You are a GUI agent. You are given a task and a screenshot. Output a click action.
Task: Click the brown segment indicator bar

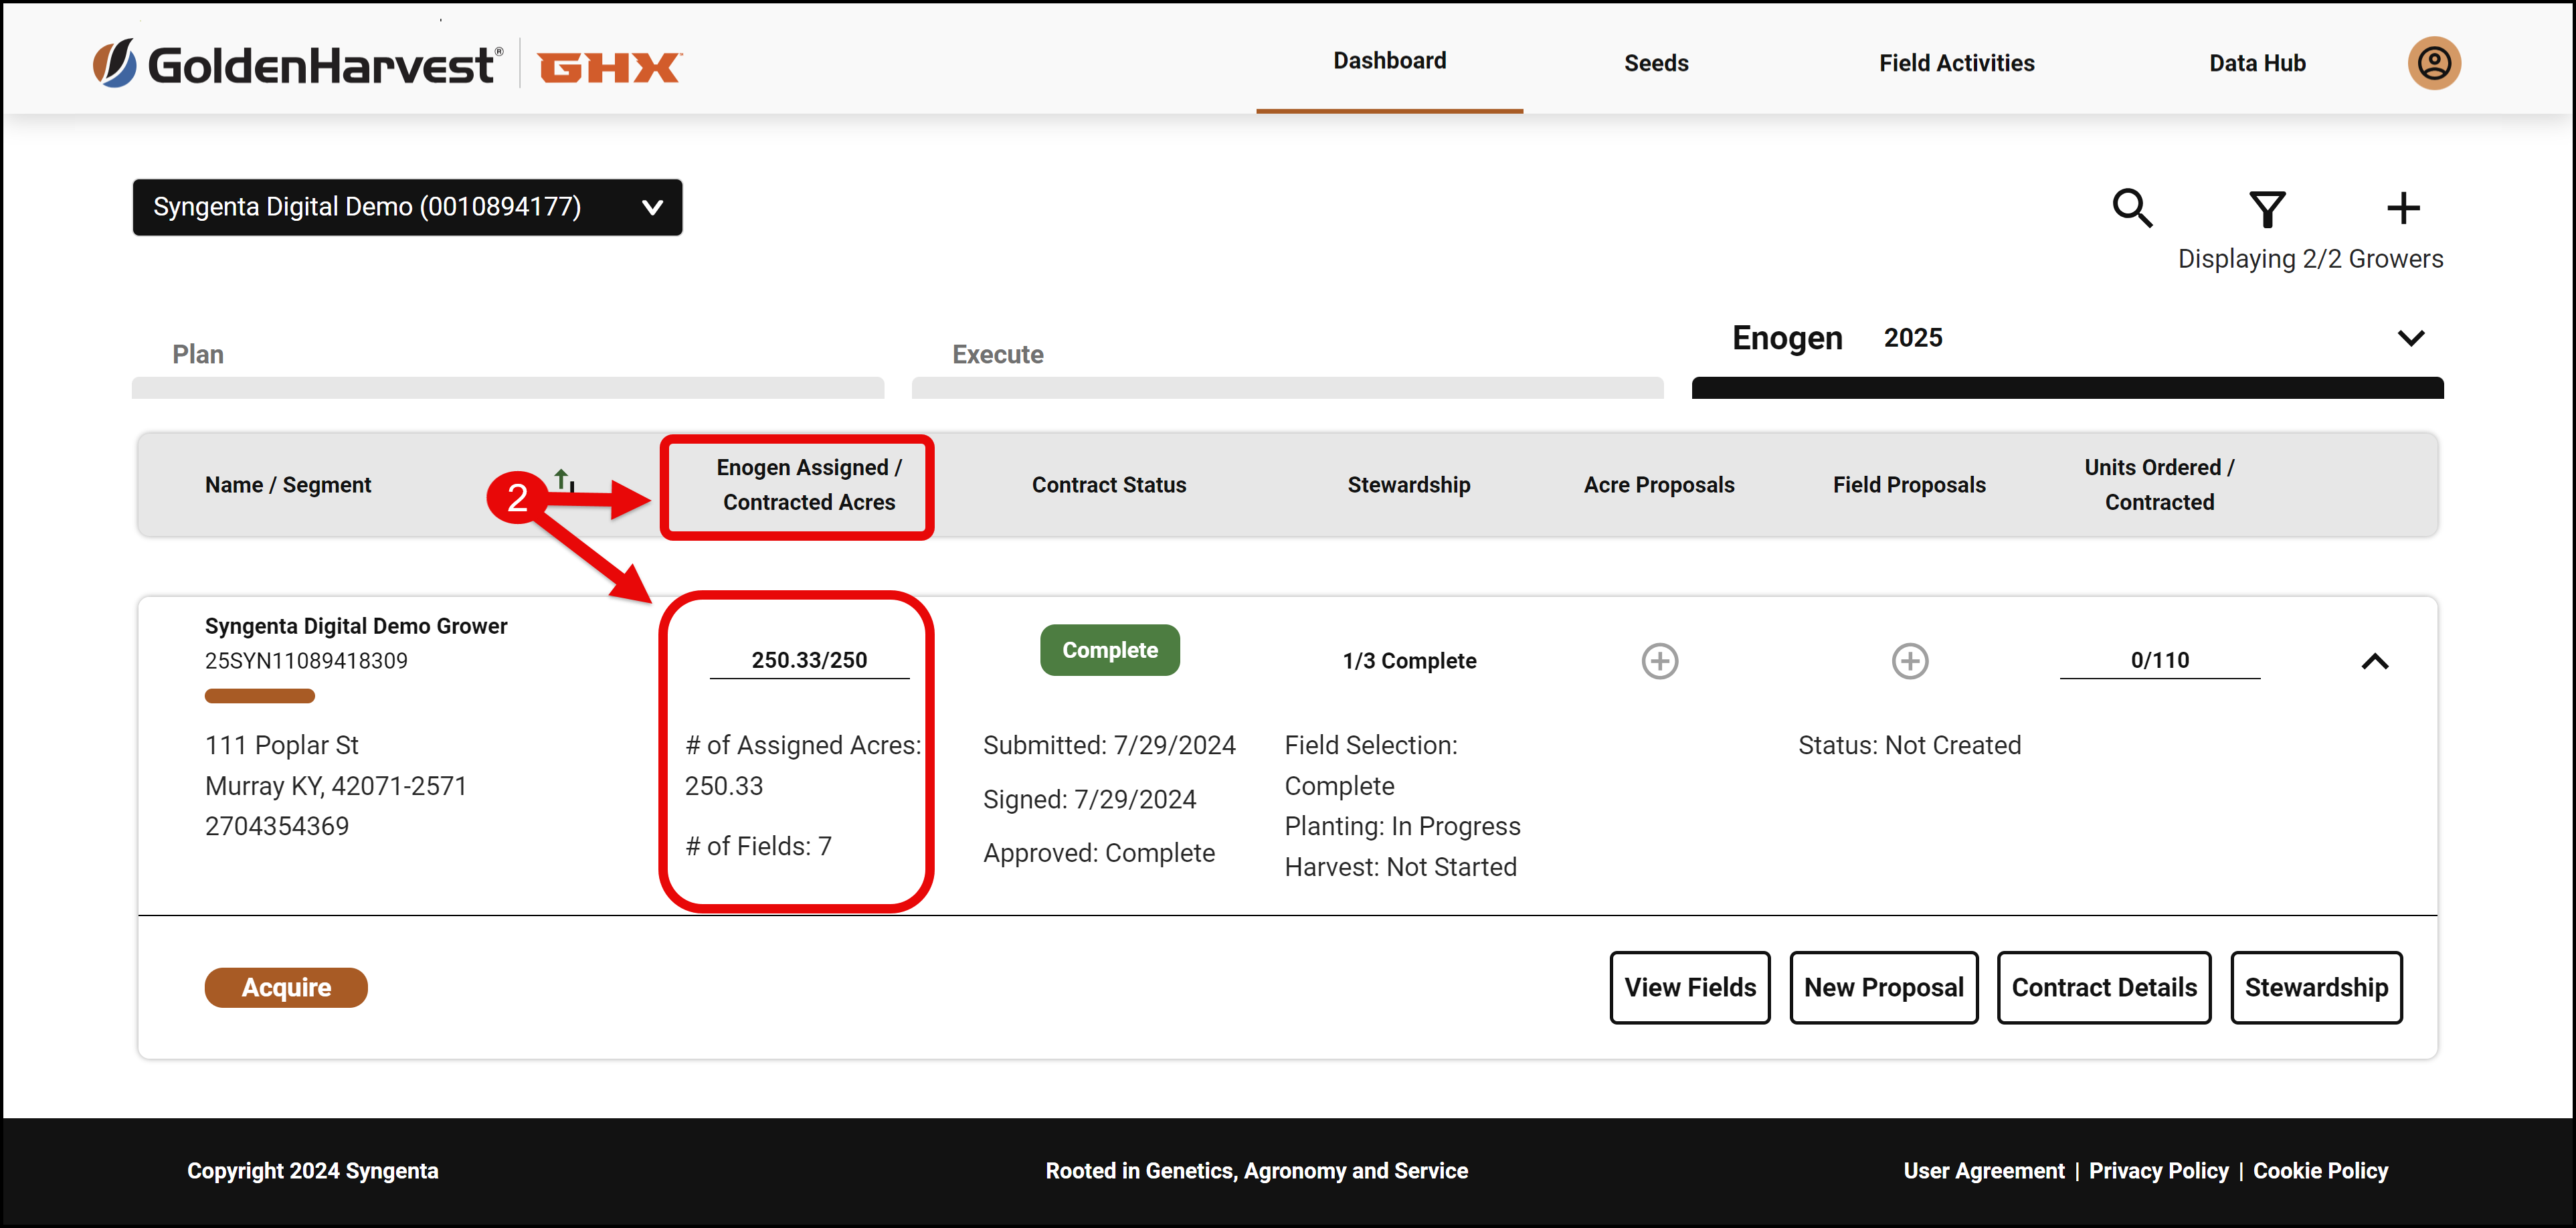[x=259, y=696]
